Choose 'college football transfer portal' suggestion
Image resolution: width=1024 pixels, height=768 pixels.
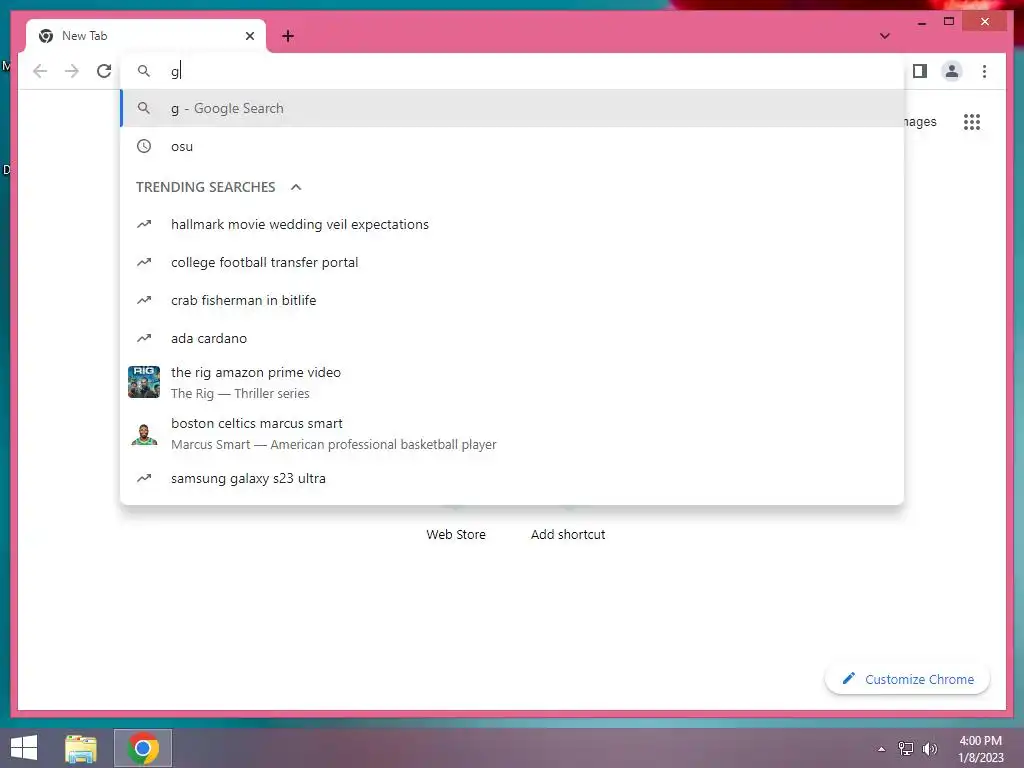(512, 263)
